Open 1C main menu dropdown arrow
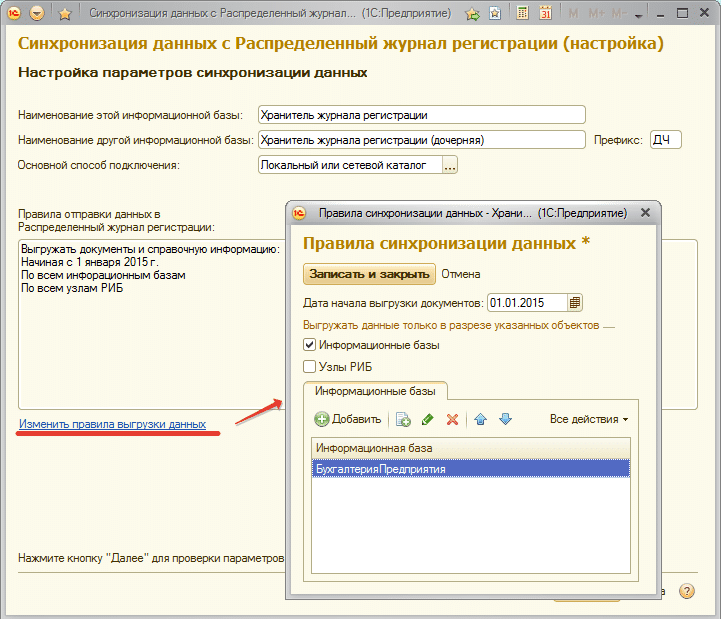The height and width of the screenshot is (619, 721). [37, 14]
